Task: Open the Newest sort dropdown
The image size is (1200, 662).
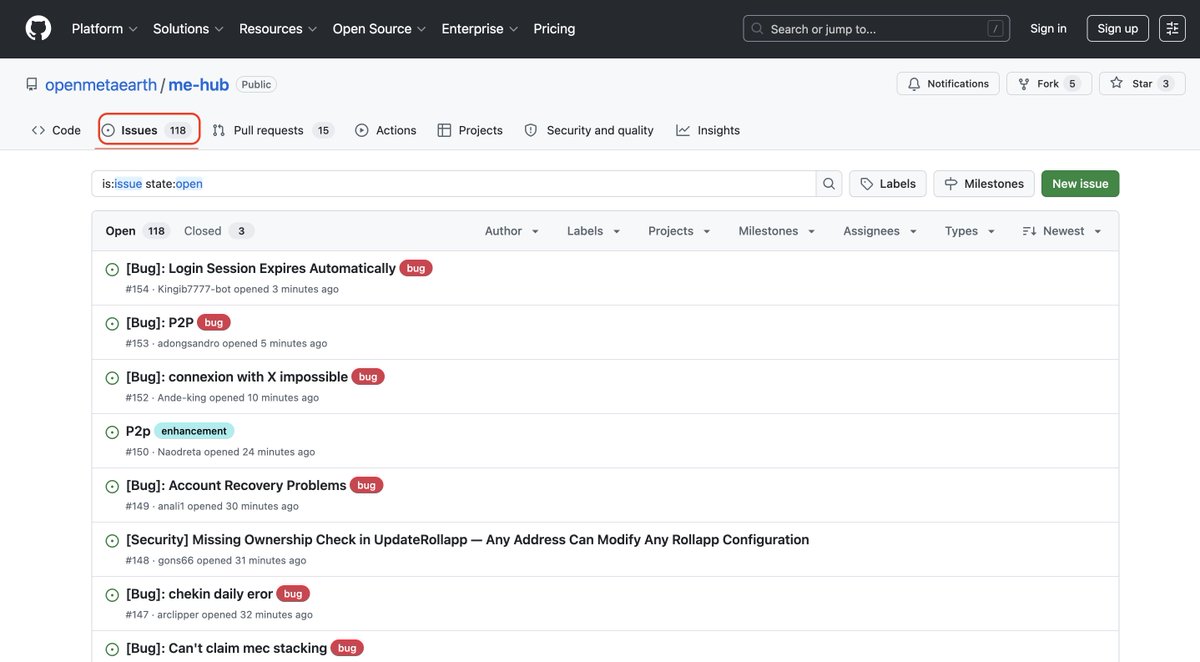Action: 1062,231
